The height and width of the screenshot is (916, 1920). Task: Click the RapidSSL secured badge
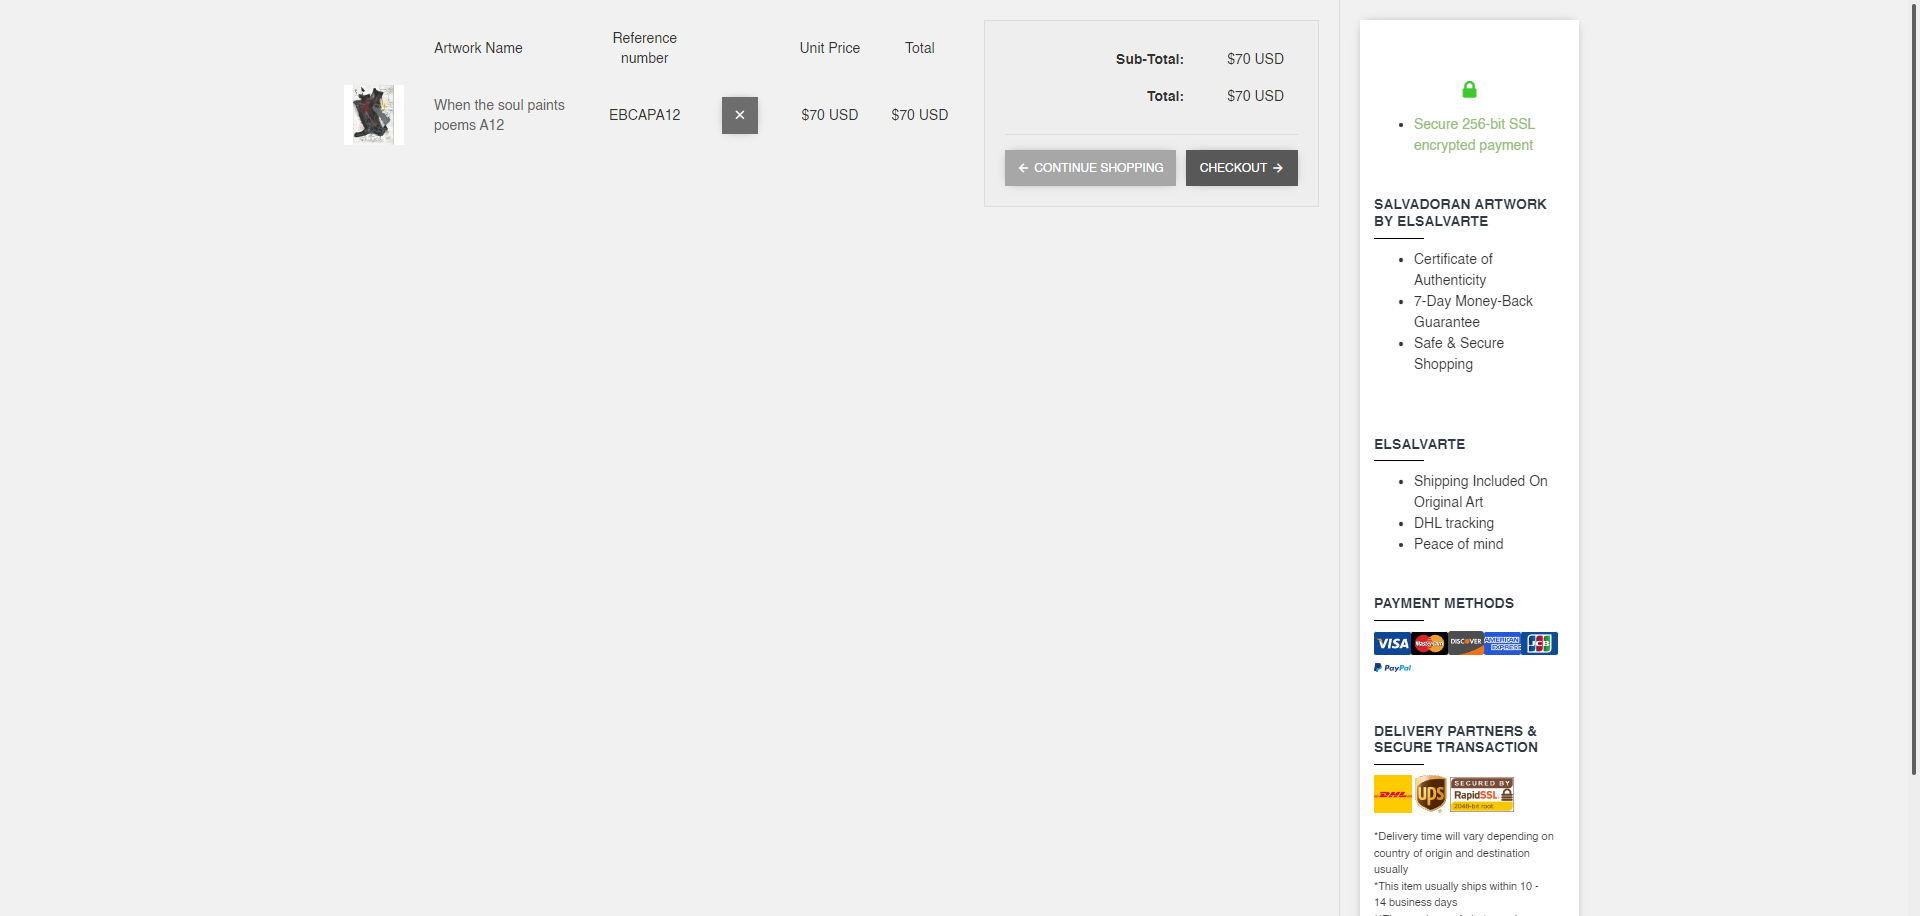tap(1482, 795)
